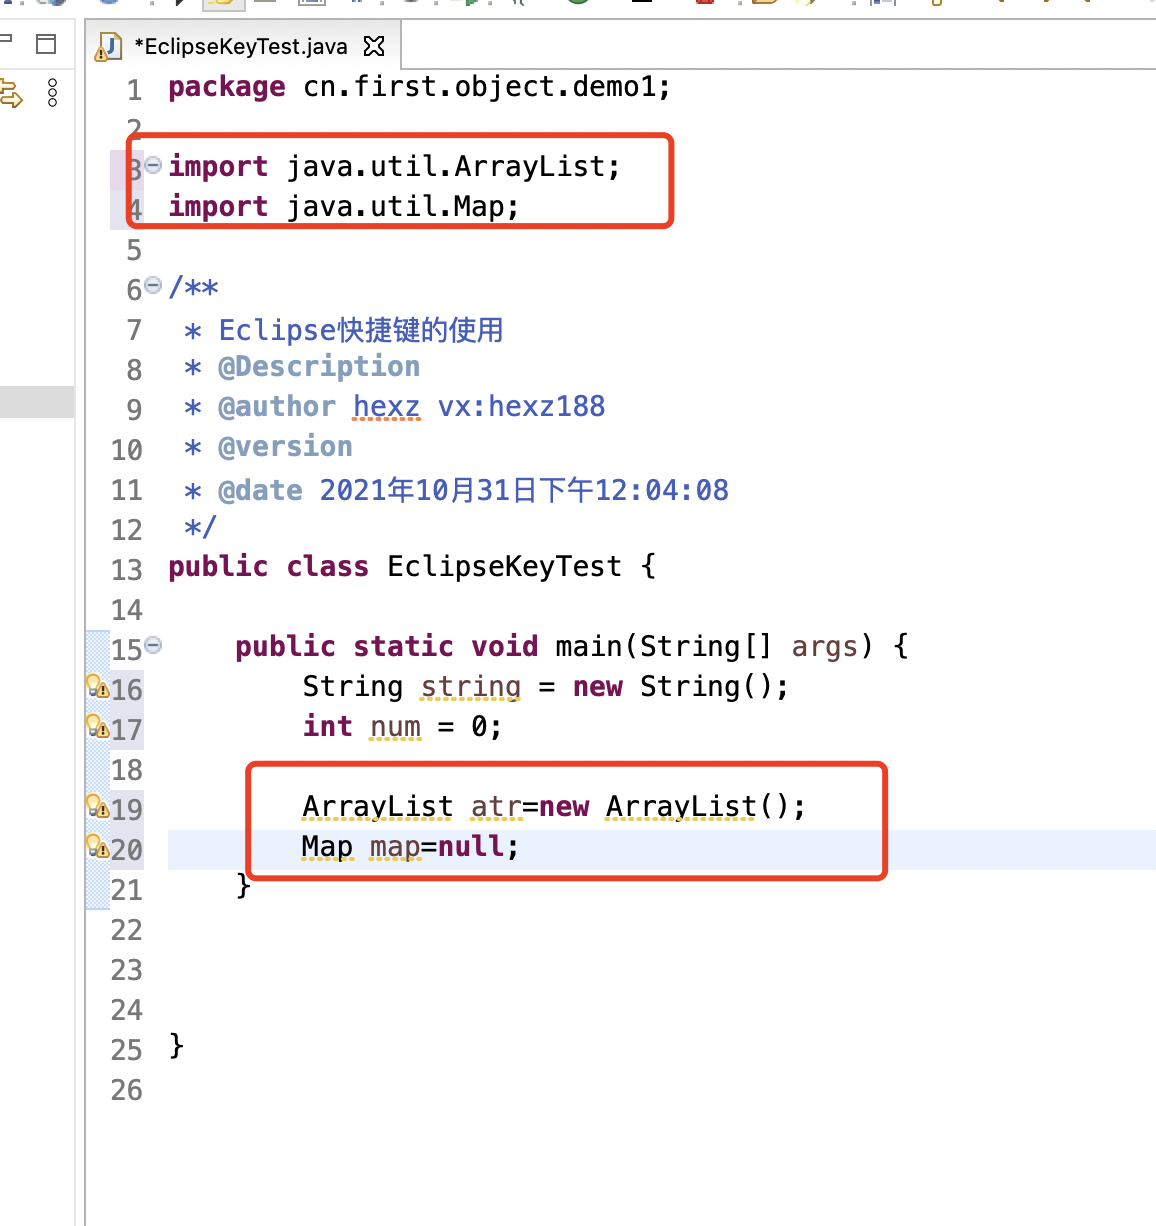Click the 'EclipseKeyTest' class name in declaration
Image resolution: width=1156 pixels, height=1226 pixels.
pyautogui.click(x=503, y=567)
